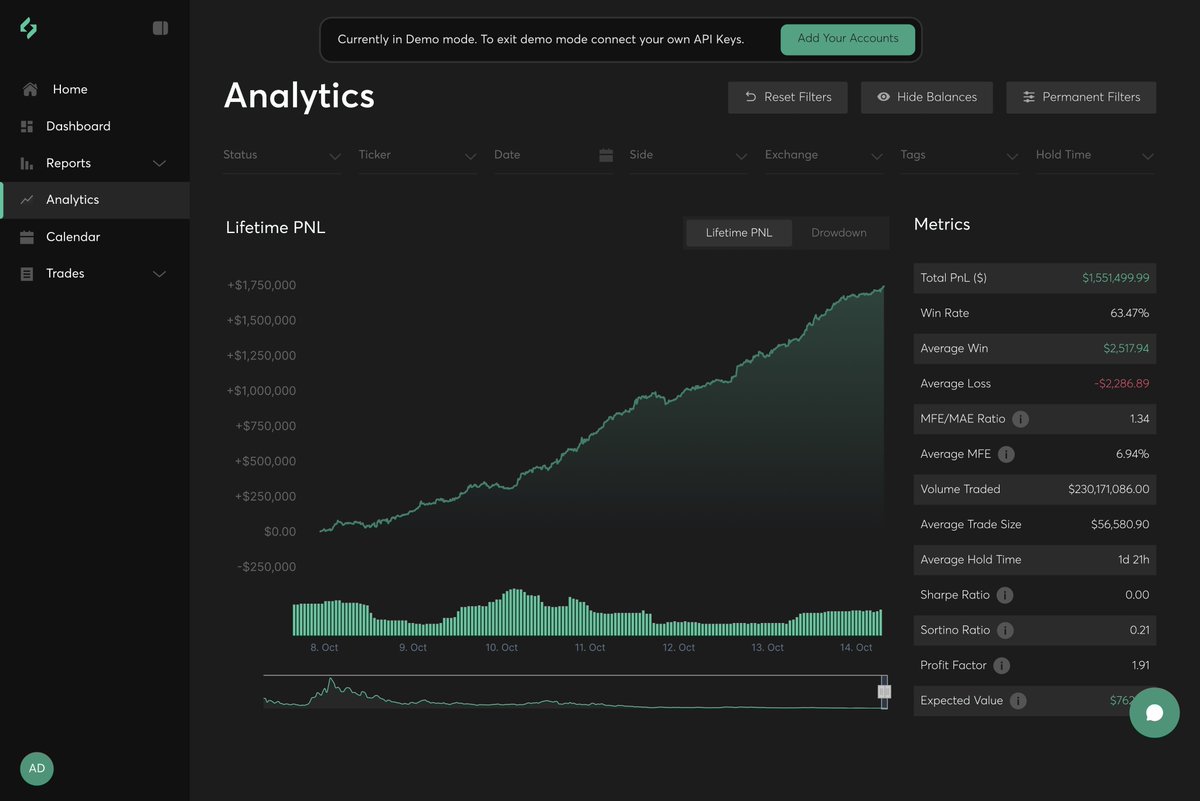Click the Lifetime PNL line chart area
1200x801 pixels.
click(x=602, y=410)
